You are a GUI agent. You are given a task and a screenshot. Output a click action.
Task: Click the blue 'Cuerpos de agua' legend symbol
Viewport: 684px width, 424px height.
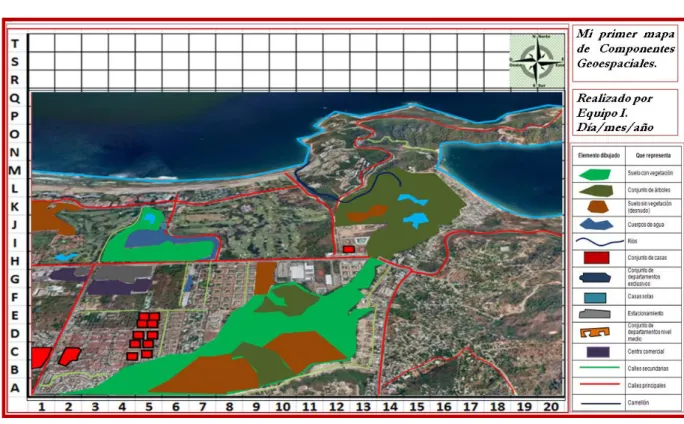596,225
